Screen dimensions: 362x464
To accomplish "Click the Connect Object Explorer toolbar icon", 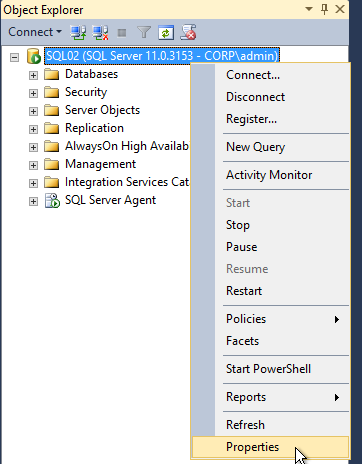I will (x=78, y=33).
